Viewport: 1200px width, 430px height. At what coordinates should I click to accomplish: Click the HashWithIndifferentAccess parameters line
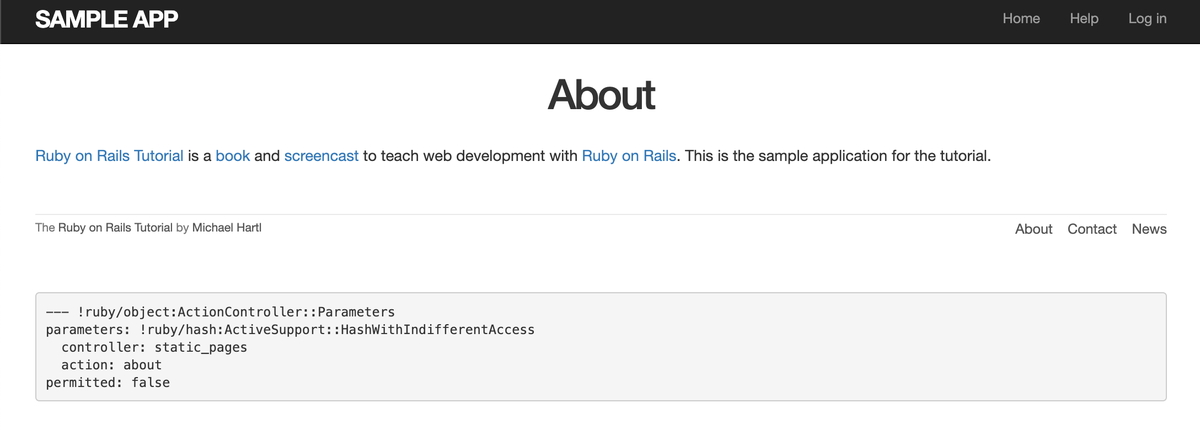[290, 329]
